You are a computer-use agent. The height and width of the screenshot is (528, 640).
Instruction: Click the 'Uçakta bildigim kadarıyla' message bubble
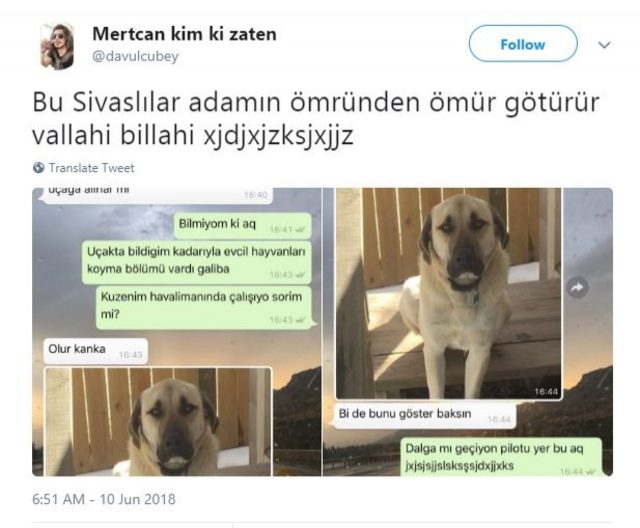click(x=196, y=262)
